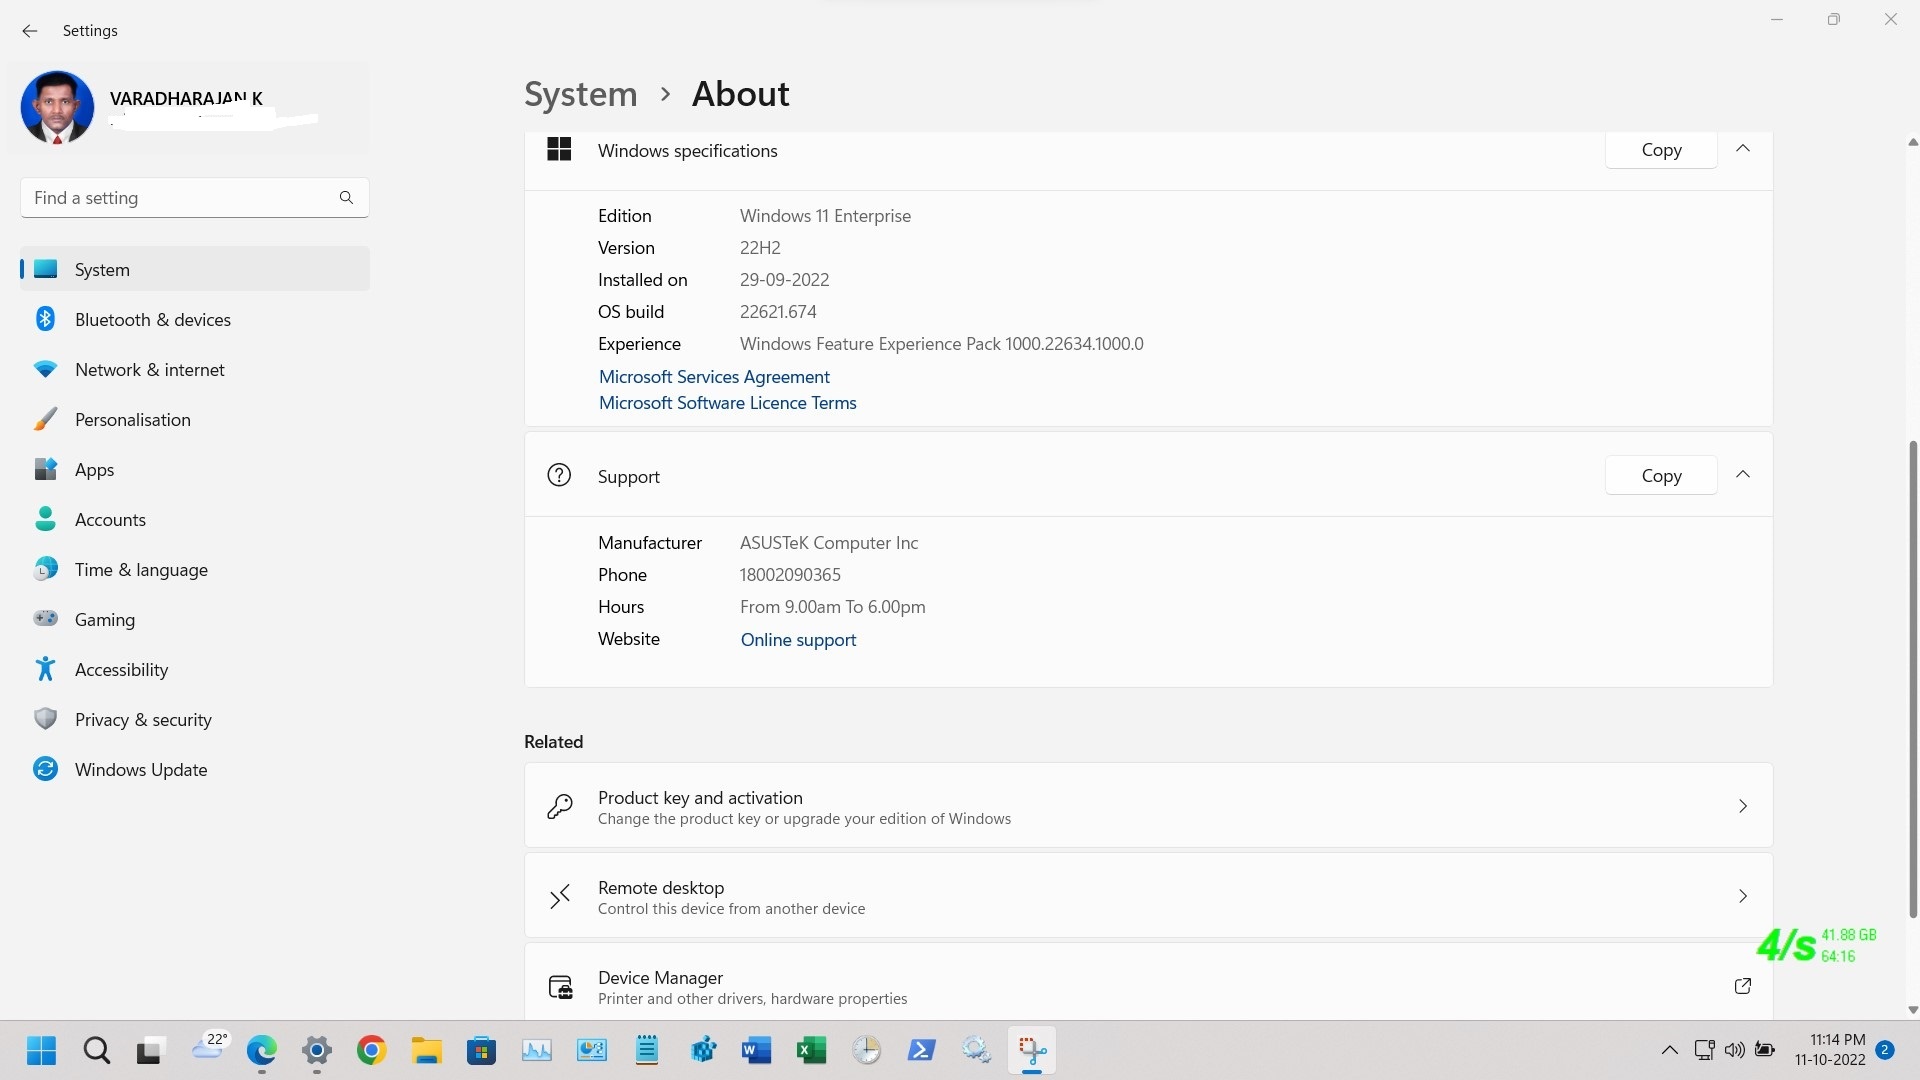Select Accessibility in the sidebar

point(121,669)
